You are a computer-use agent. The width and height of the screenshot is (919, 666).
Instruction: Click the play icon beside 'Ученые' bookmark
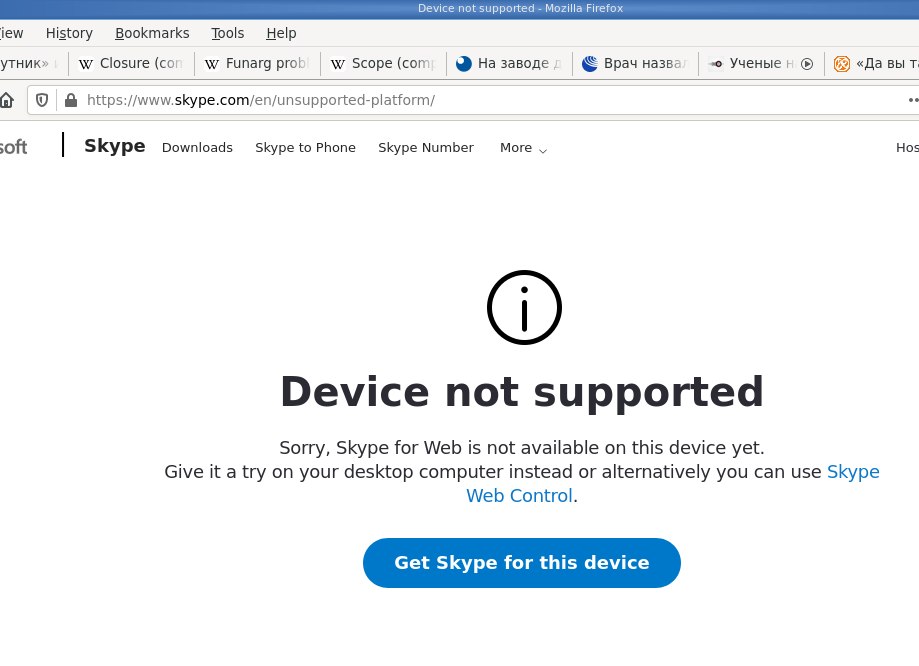coord(807,64)
